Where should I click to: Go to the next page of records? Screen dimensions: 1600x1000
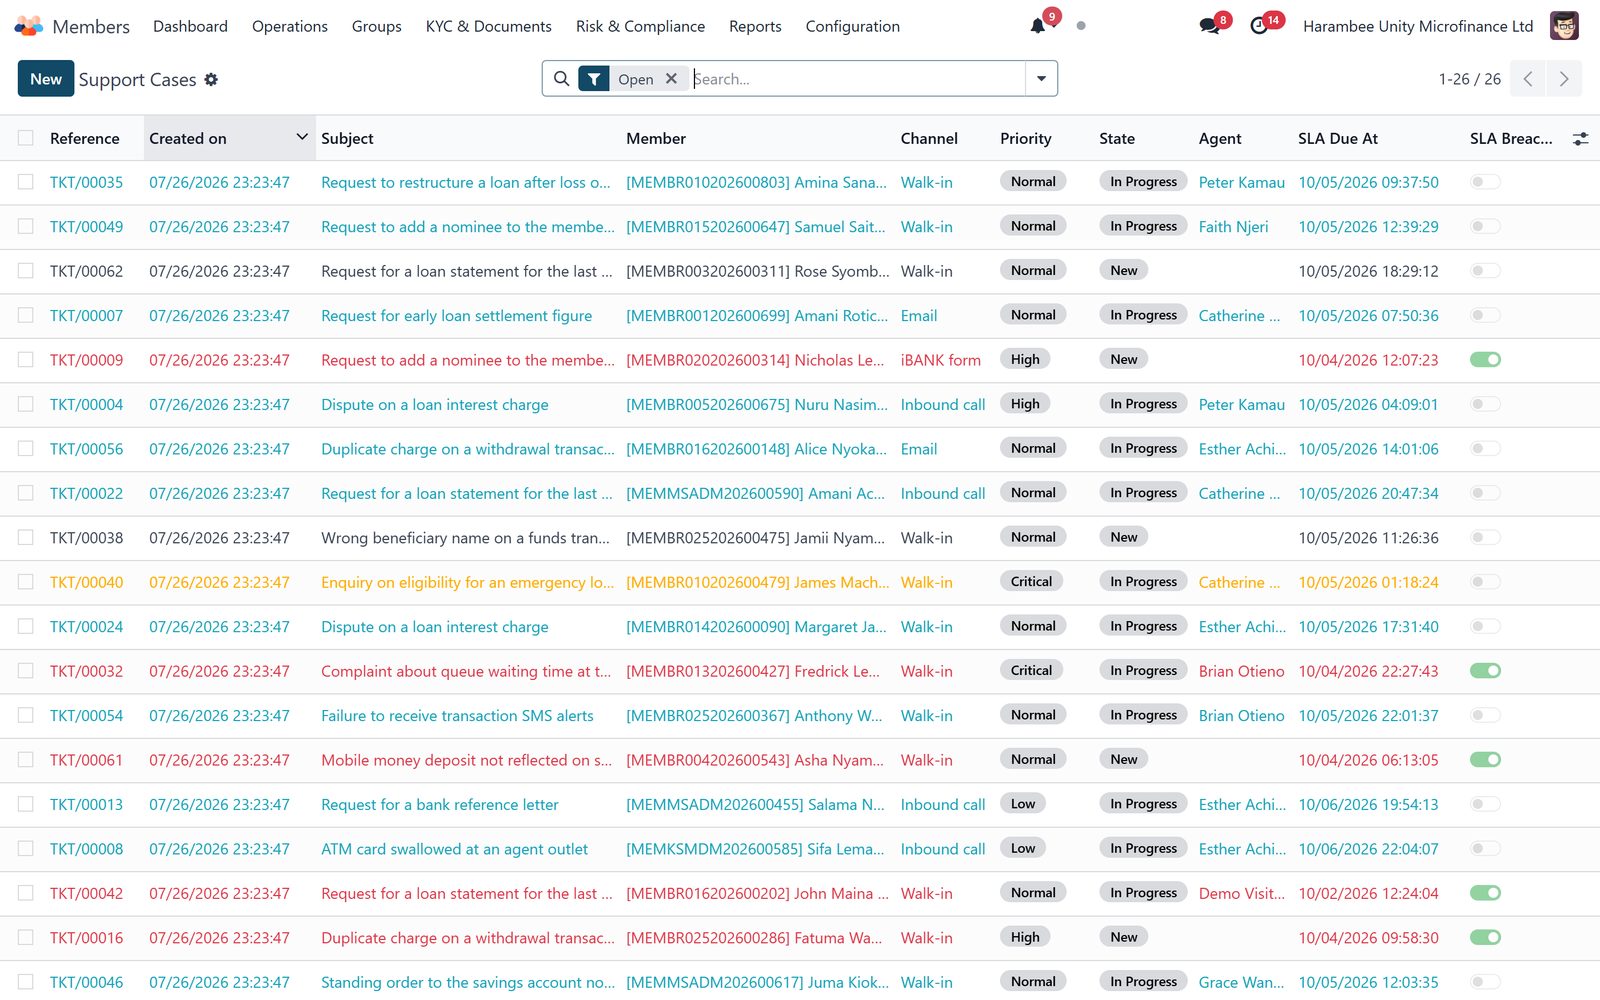[x=1564, y=79]
